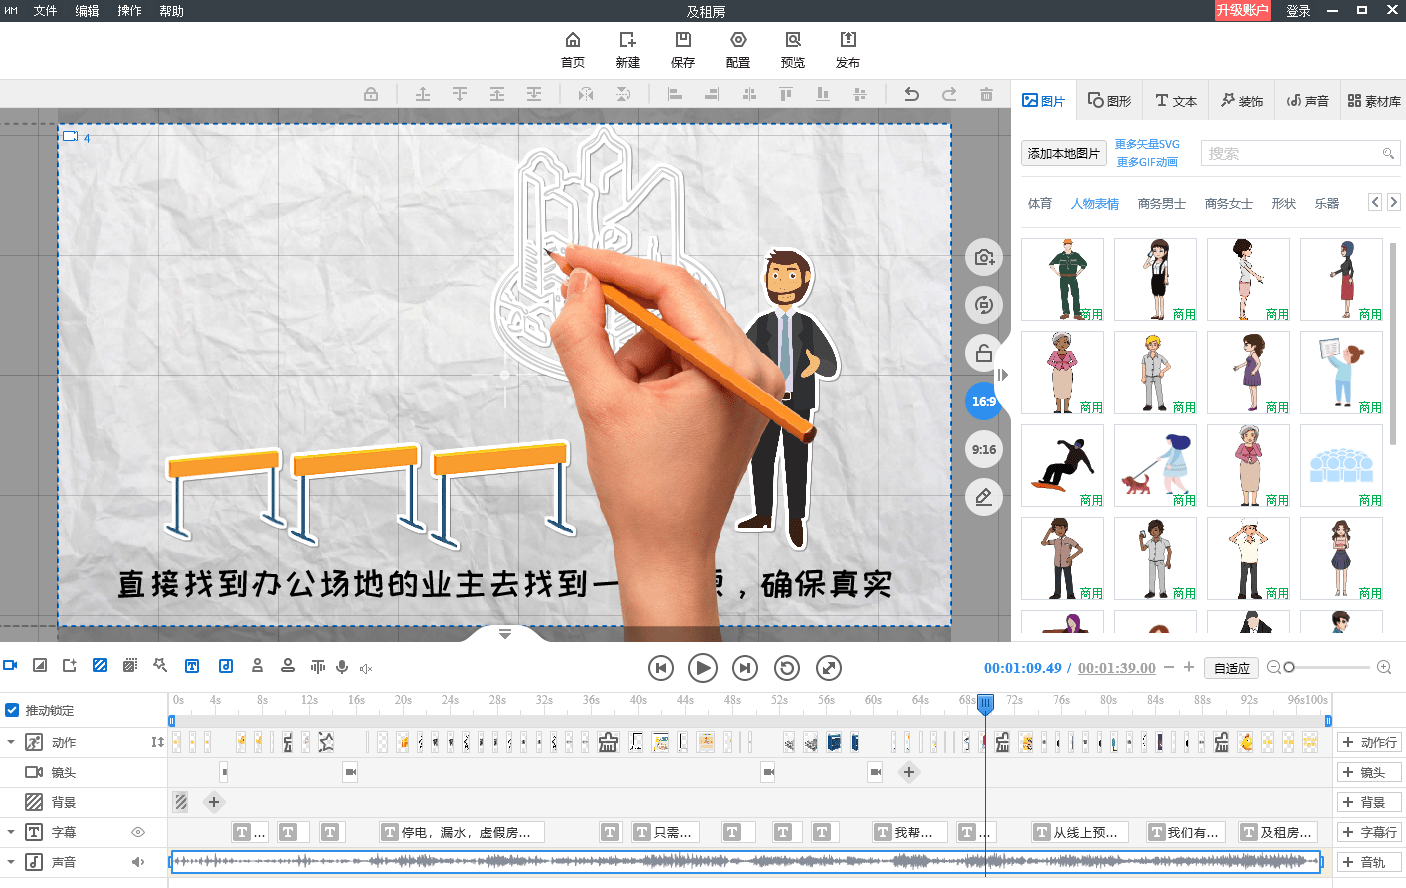This screenshot has height=888, width=1406.
Task: Click the 添加本地图片 button
Action: tap(1063, 153)
